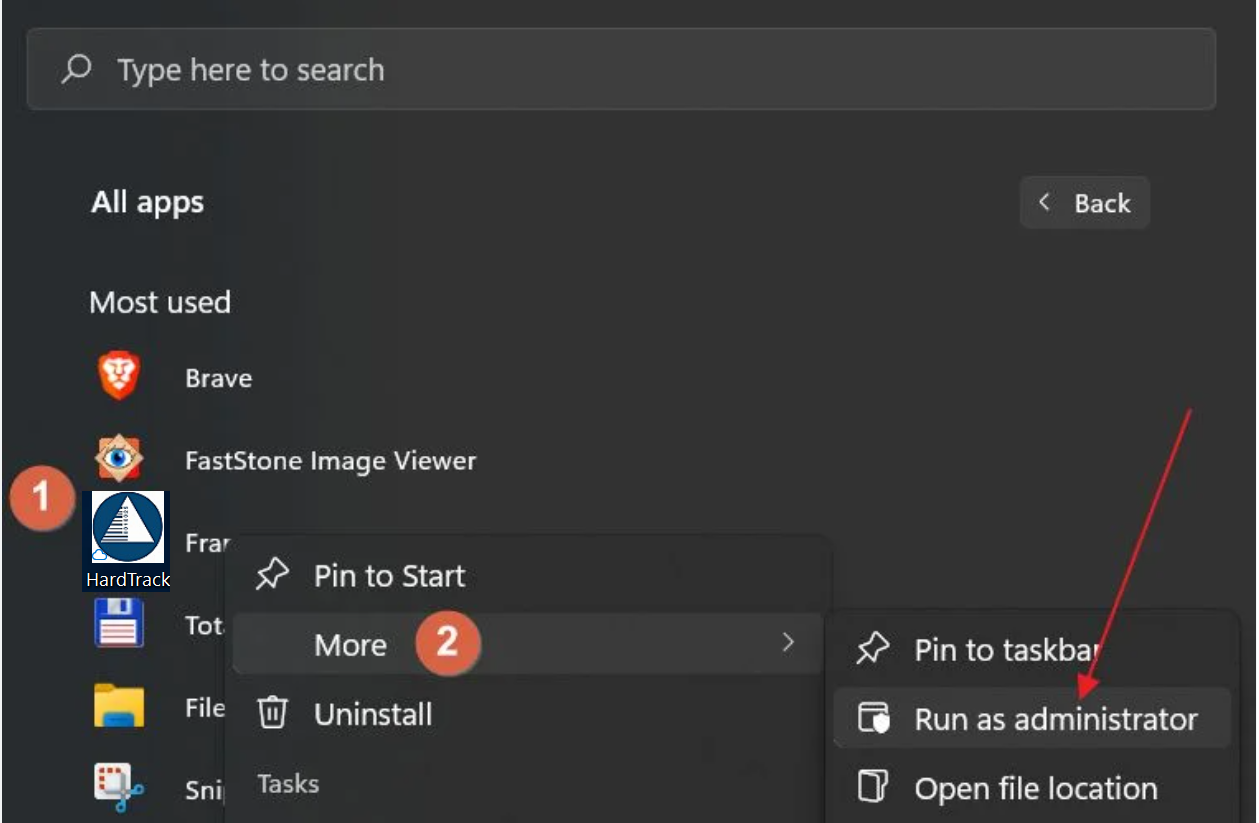The width and height of the screenshot is (1259, 823).
Task: Click the pin icon beside Pin to Start
Action: click(x=272, y=574)
